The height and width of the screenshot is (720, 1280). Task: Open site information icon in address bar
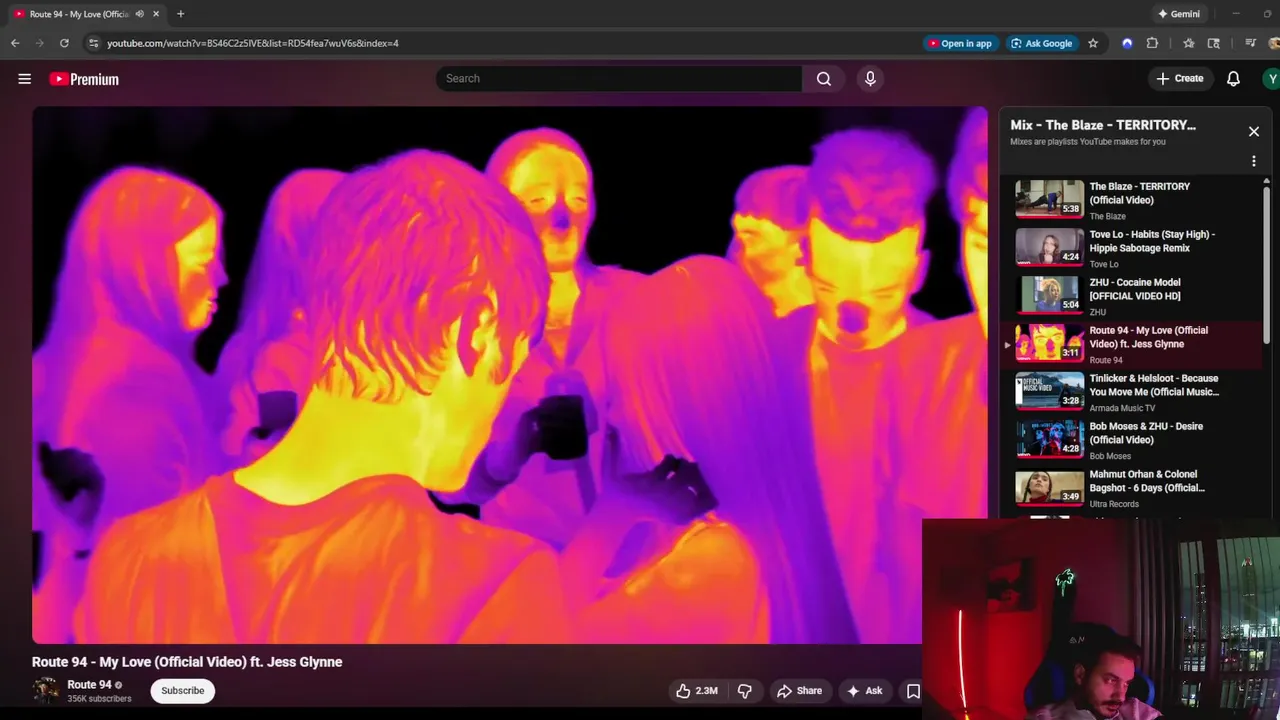coord(93,43)
